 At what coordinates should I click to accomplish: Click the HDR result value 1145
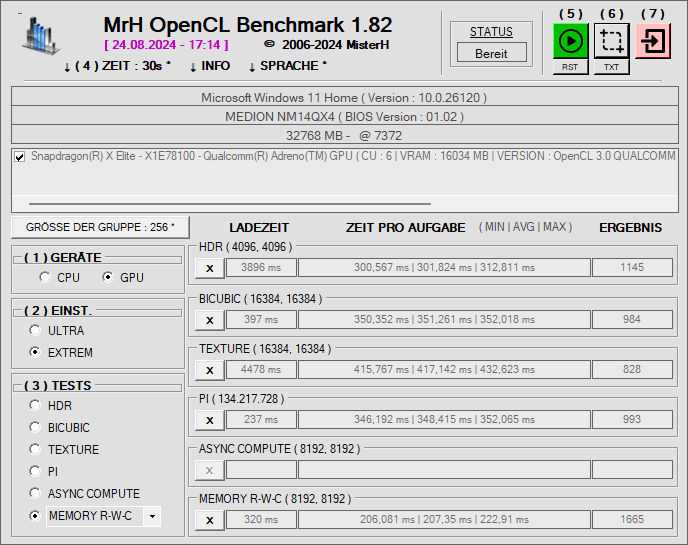click(x=632, y=268)
